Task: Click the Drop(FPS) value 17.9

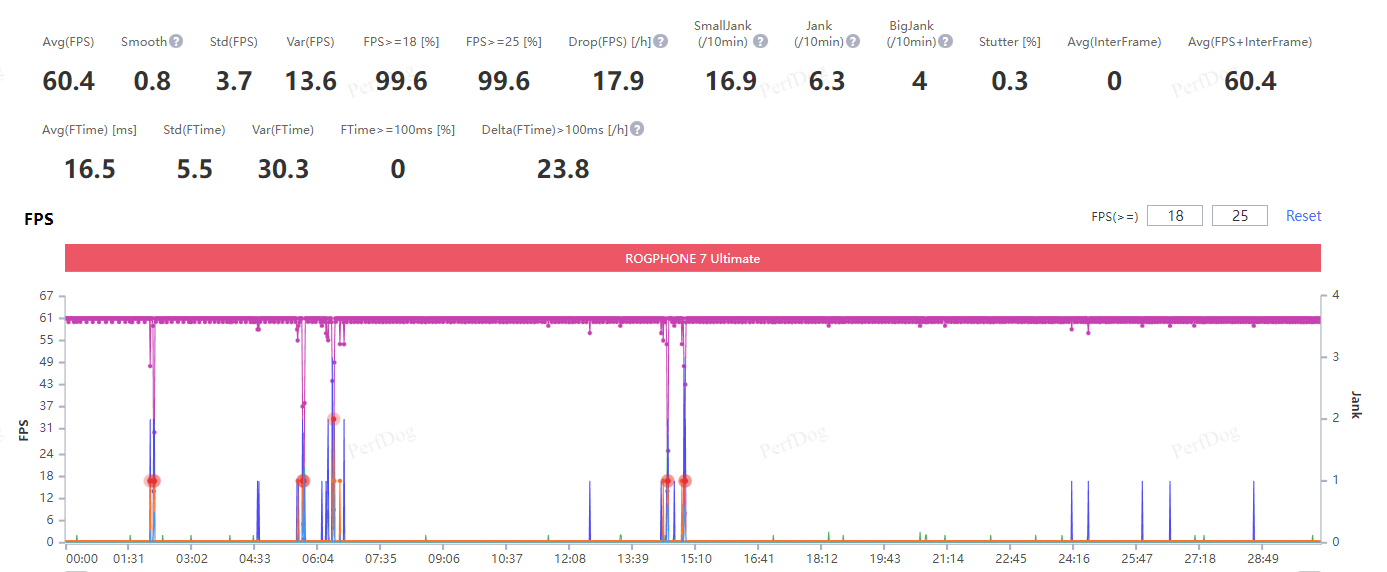Action: pyautogui.click(x=618, y=82)
